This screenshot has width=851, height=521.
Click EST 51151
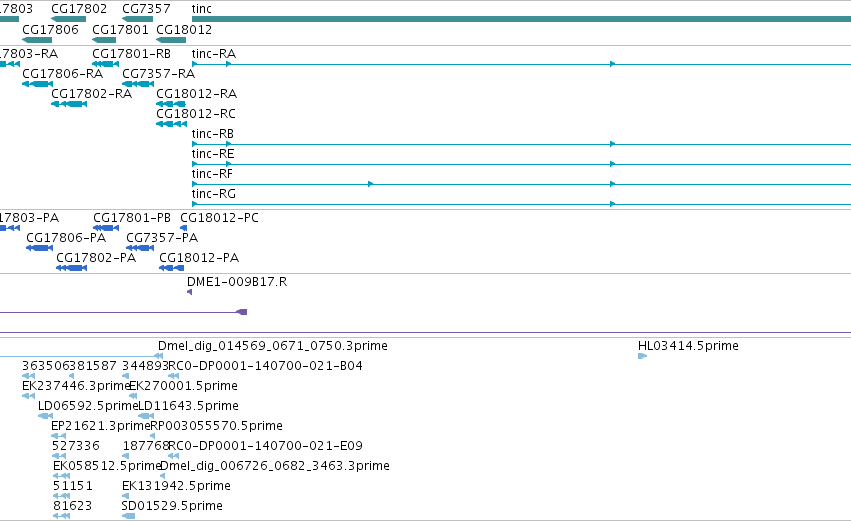click(x=73, y=487)
